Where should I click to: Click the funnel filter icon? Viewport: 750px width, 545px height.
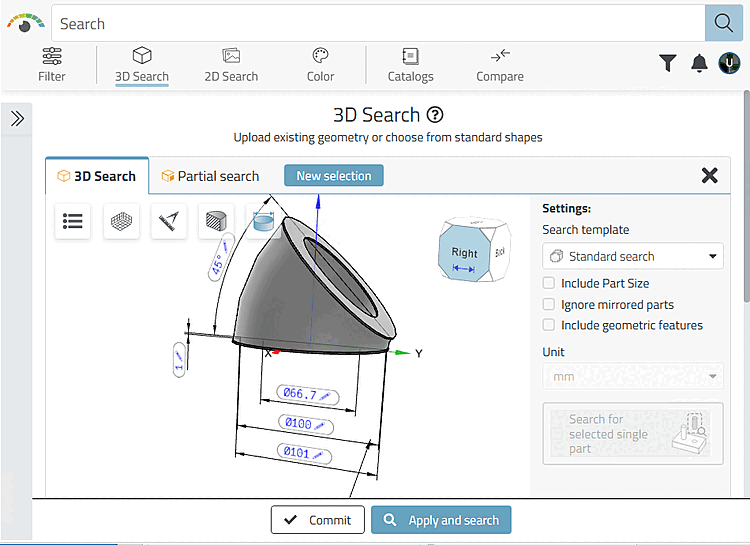point(668,63)
